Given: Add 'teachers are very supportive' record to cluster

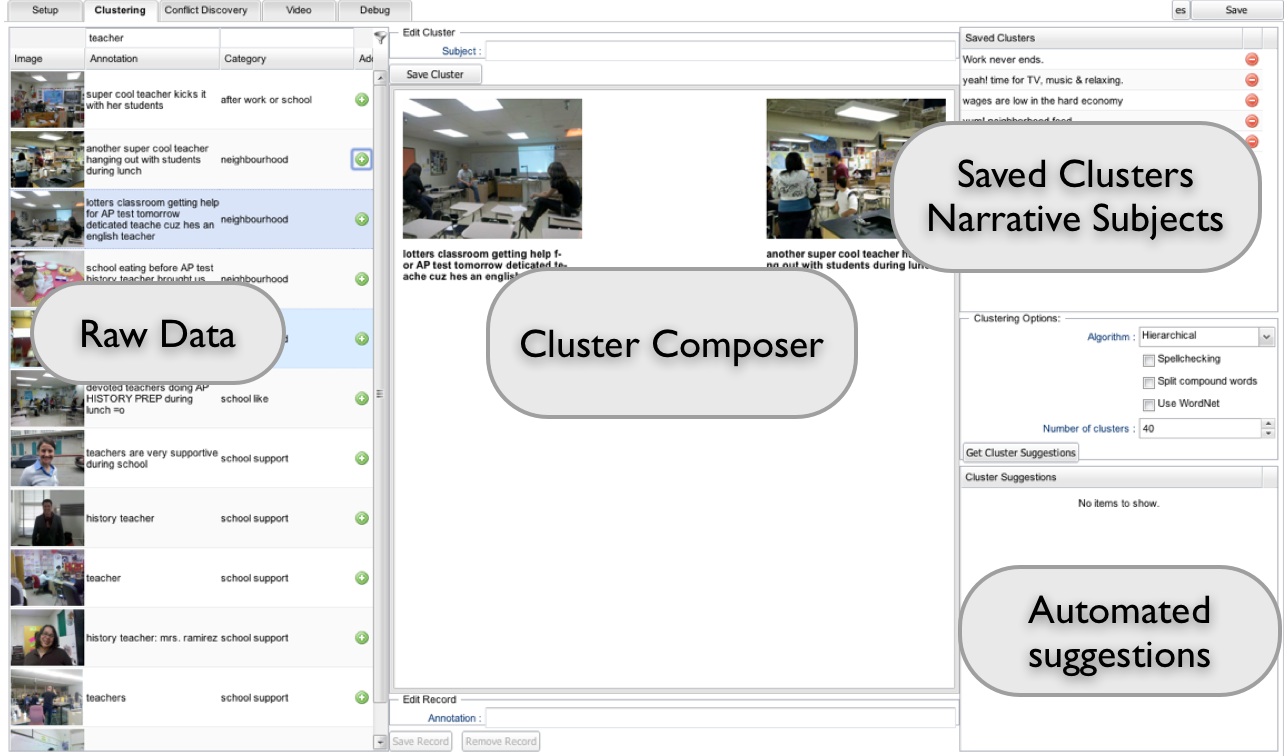Looking at the screenshot, I should coord(362,458).
